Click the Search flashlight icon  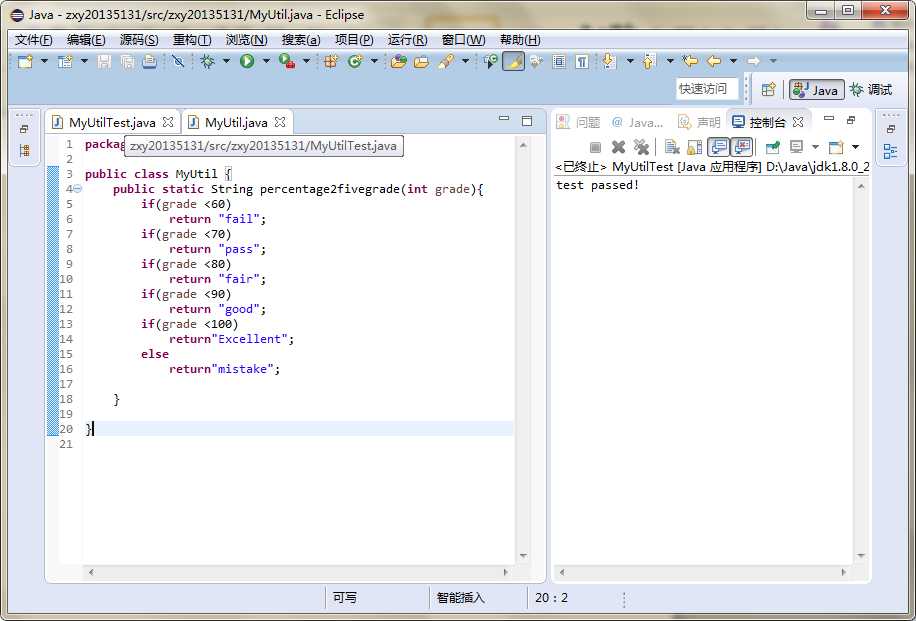point(446,61)
